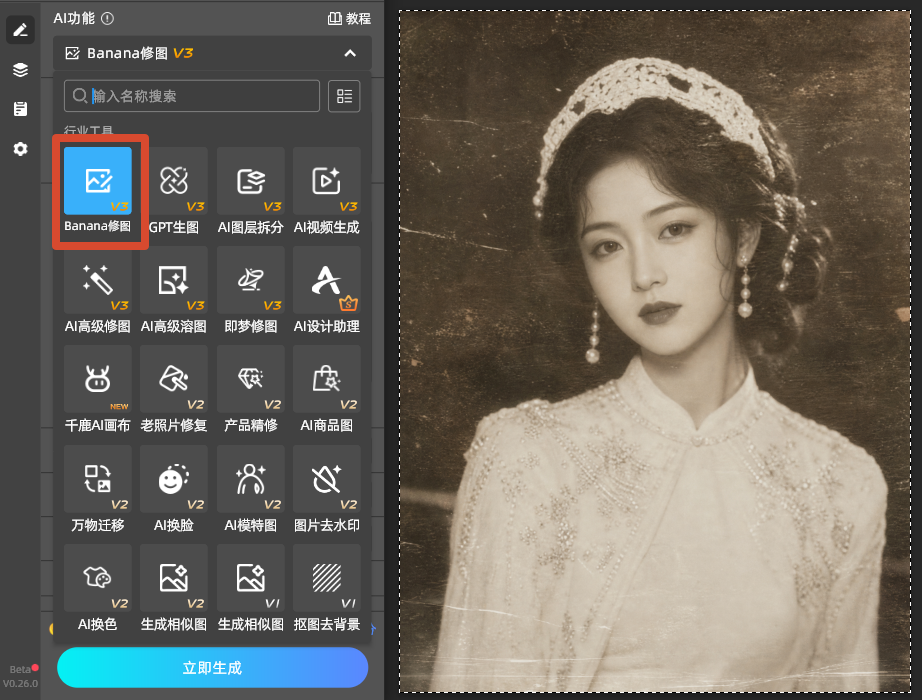This screenshot has height=700, width=922.
Task: Click the vintage portrait image on the canvas
Action: [655, 351]
